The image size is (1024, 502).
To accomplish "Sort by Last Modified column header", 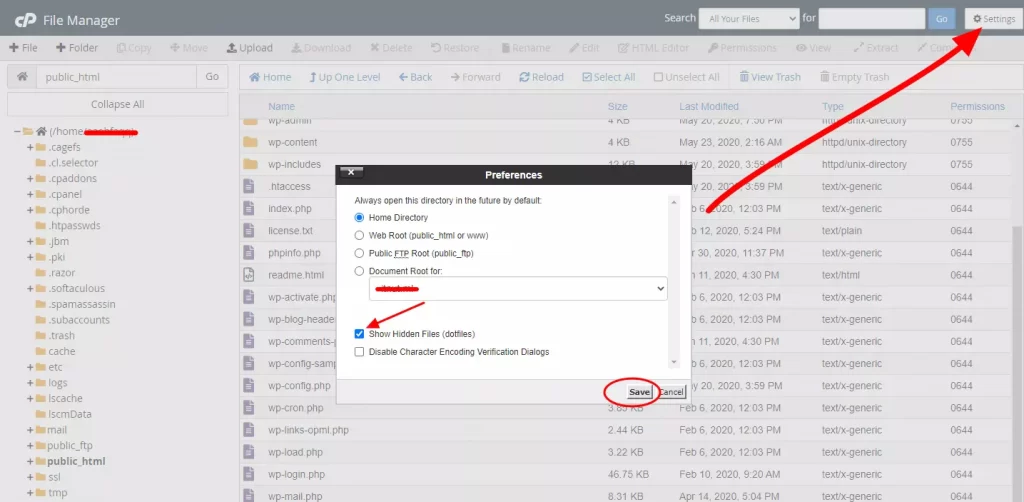I will pyautogui.click(x=709, y=106).
